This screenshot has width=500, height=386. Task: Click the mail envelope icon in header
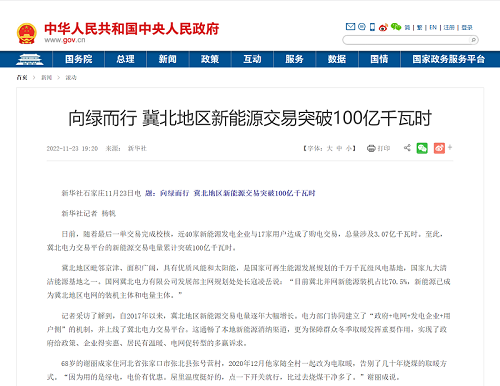tap(350, 27)
